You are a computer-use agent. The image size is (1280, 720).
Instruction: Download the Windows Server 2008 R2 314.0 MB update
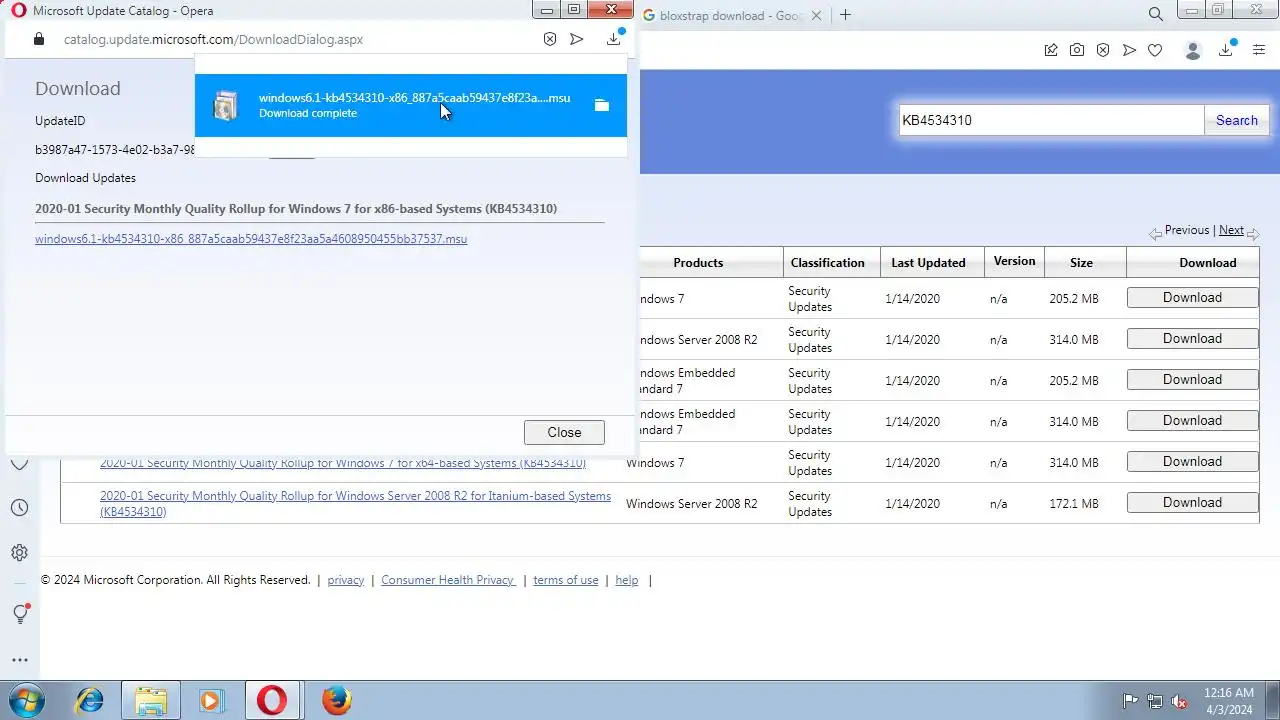click(1192, 339)
